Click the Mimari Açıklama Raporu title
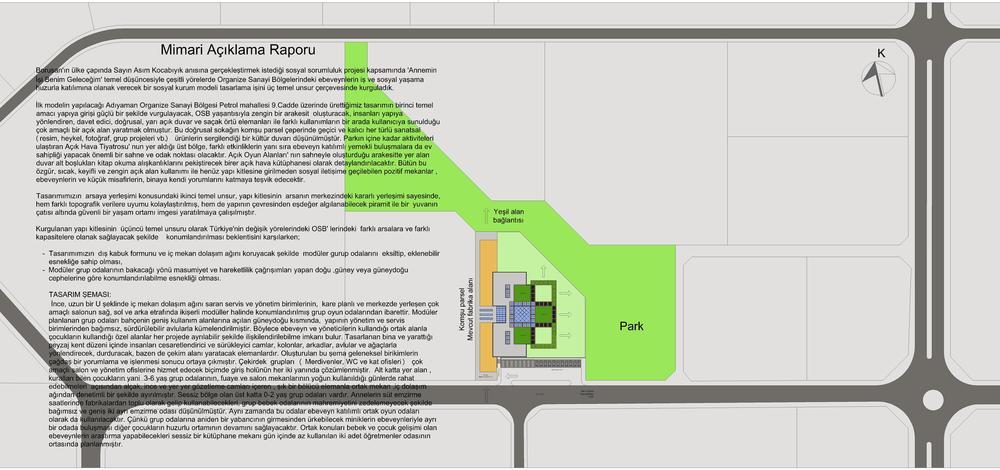Screen dimensions: 1000x470 click(237, 50)
